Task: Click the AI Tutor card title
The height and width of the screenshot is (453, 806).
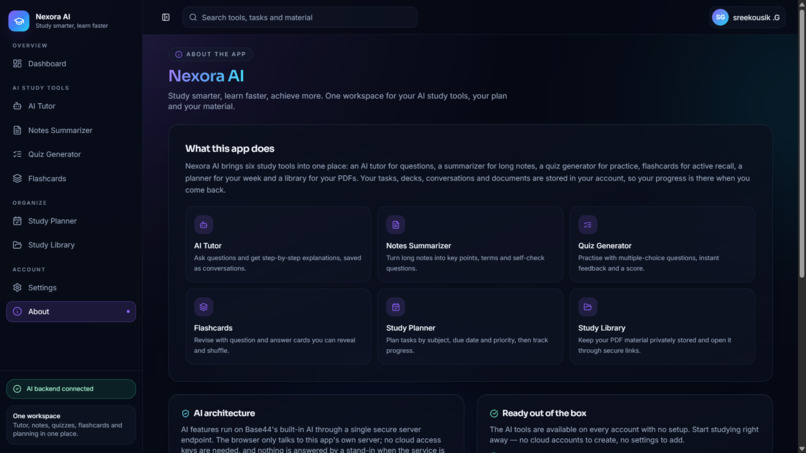Action: (x=208, y=246)
